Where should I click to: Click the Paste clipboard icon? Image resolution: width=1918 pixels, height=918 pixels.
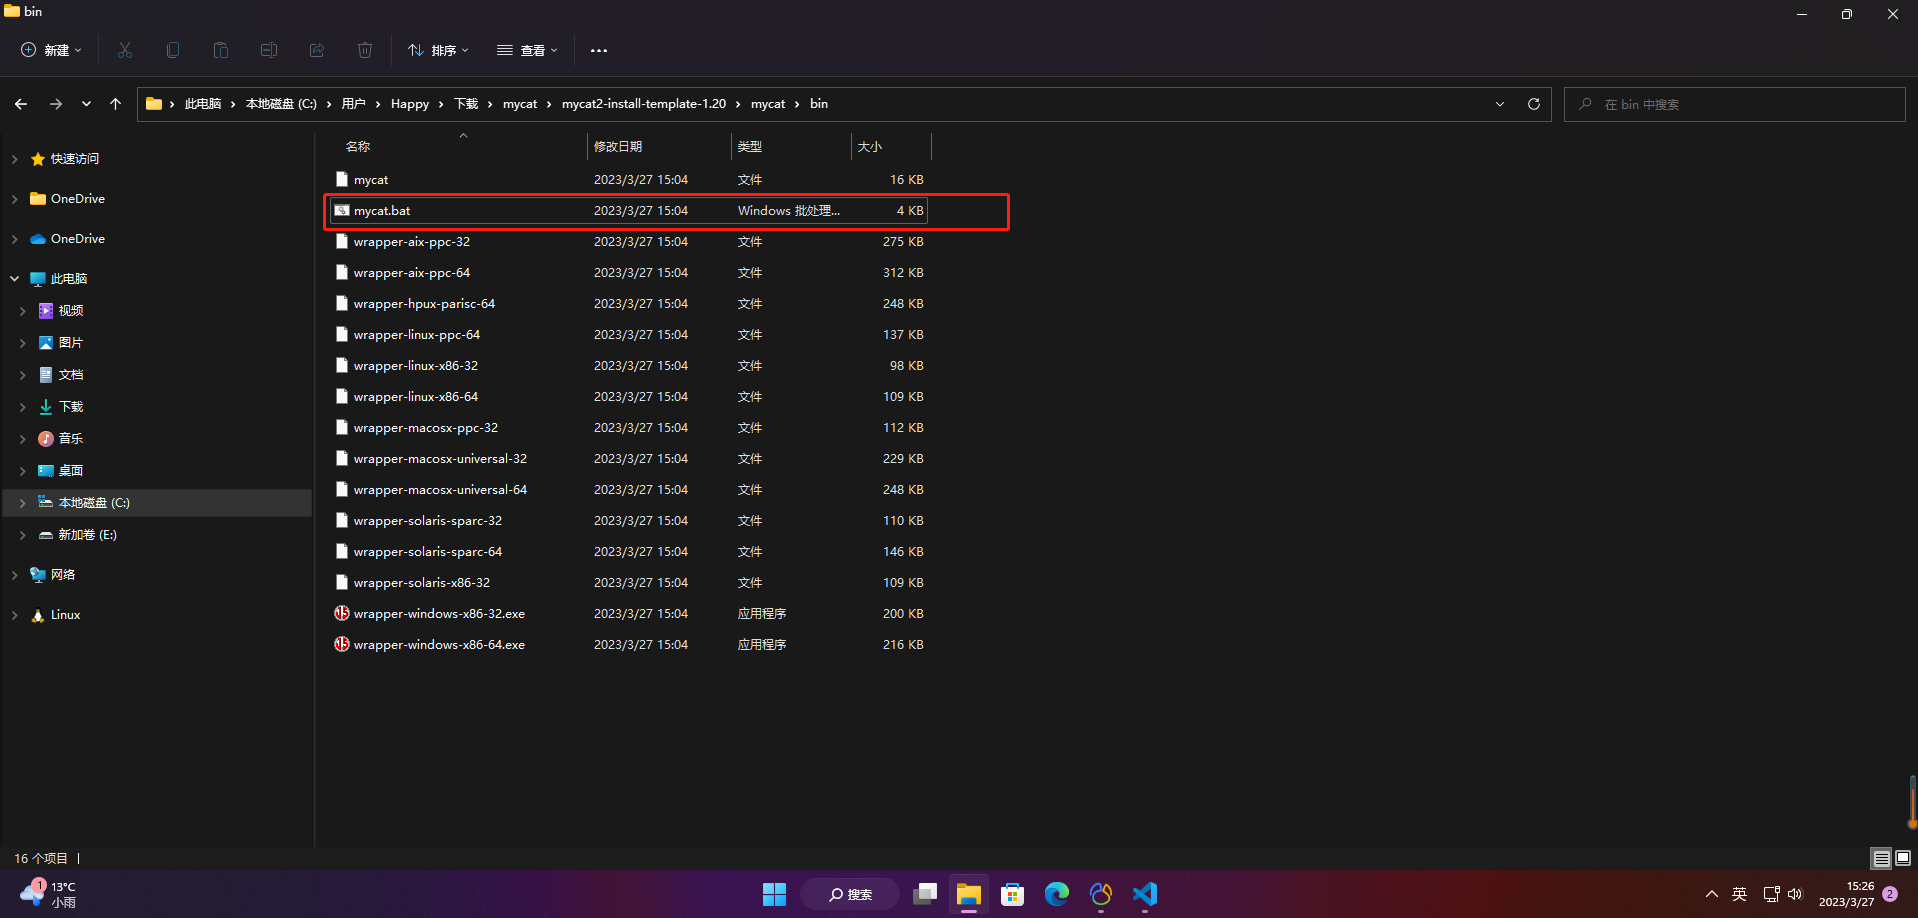(221, 50)
